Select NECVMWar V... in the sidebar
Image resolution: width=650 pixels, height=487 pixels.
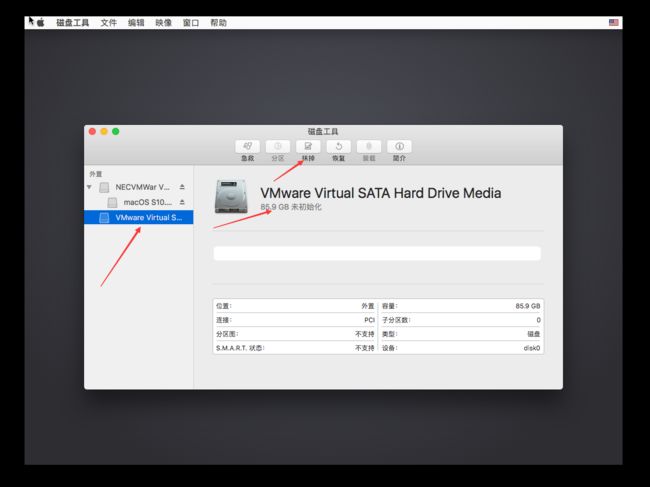[x=138, y=187]
